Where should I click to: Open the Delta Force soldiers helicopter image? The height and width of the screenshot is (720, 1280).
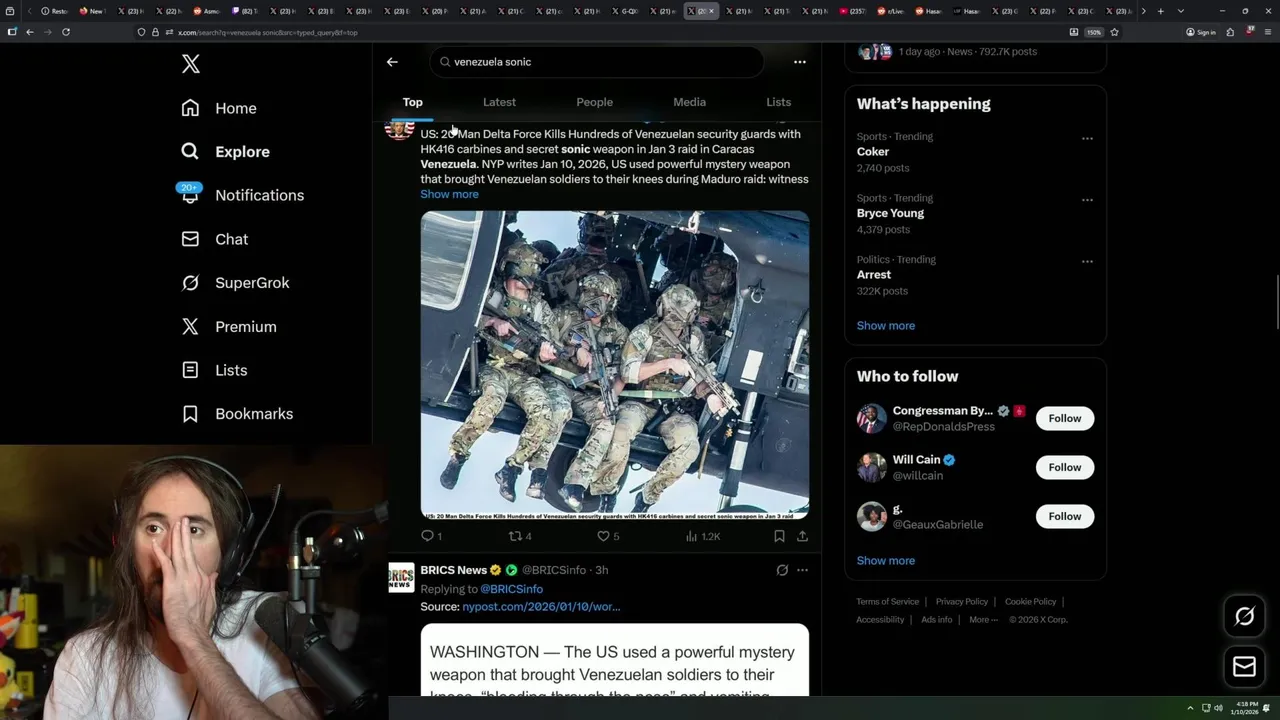coord(614,365)
